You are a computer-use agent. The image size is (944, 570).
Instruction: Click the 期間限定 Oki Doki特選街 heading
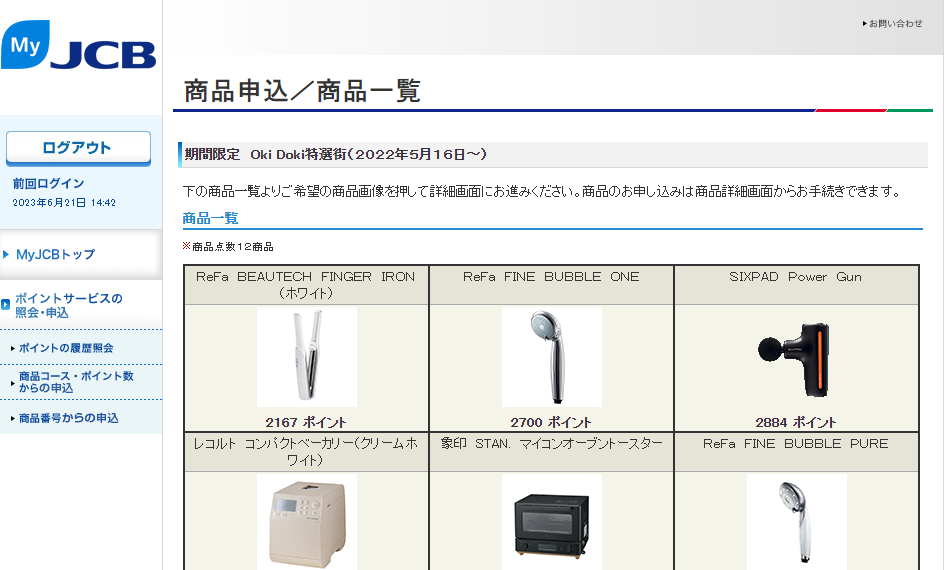pyautogui.click(x=335, y=155)
